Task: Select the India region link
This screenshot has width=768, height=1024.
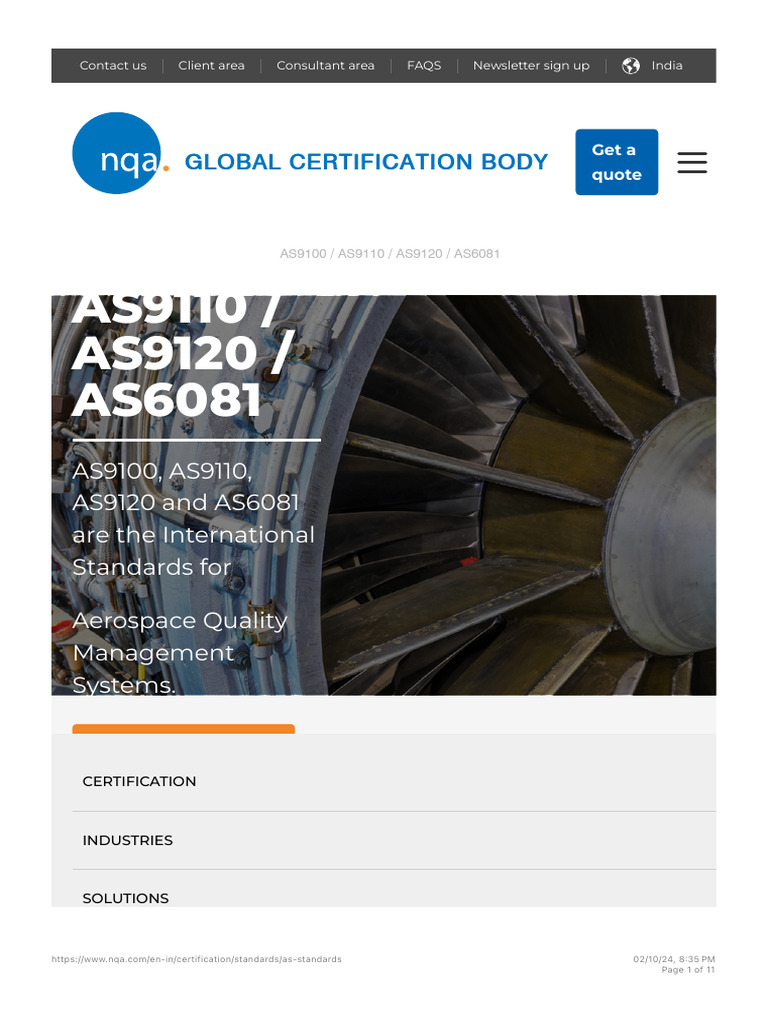Action: click(x=666, y=65)
